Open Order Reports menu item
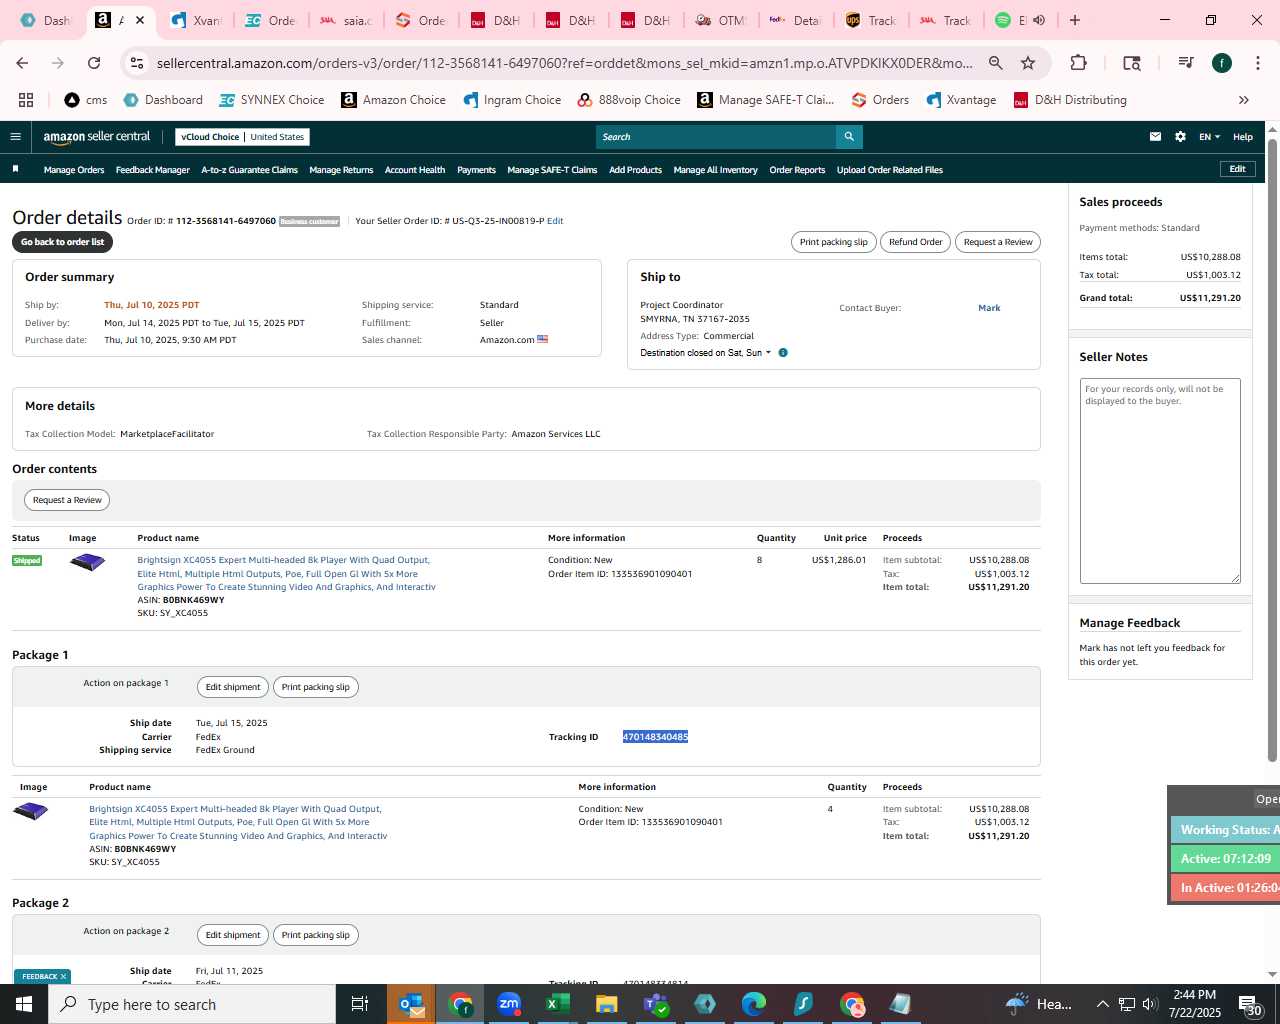This screenshot has height=1024, width=1280. 797,170
